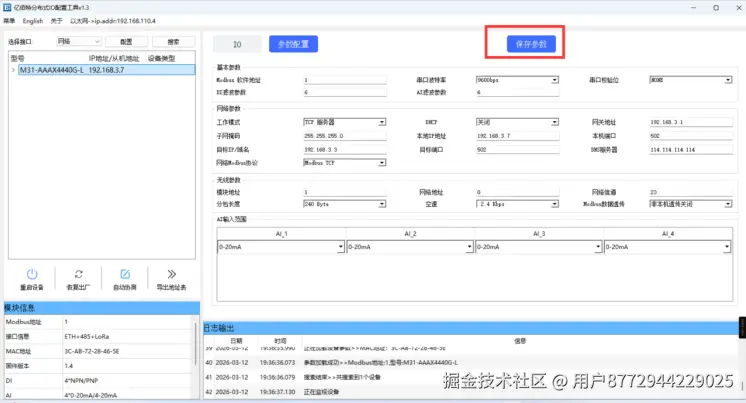746x403 pixels.
Task: Open the AI_3 input range dropdown
Action: (x=539, y=247)
